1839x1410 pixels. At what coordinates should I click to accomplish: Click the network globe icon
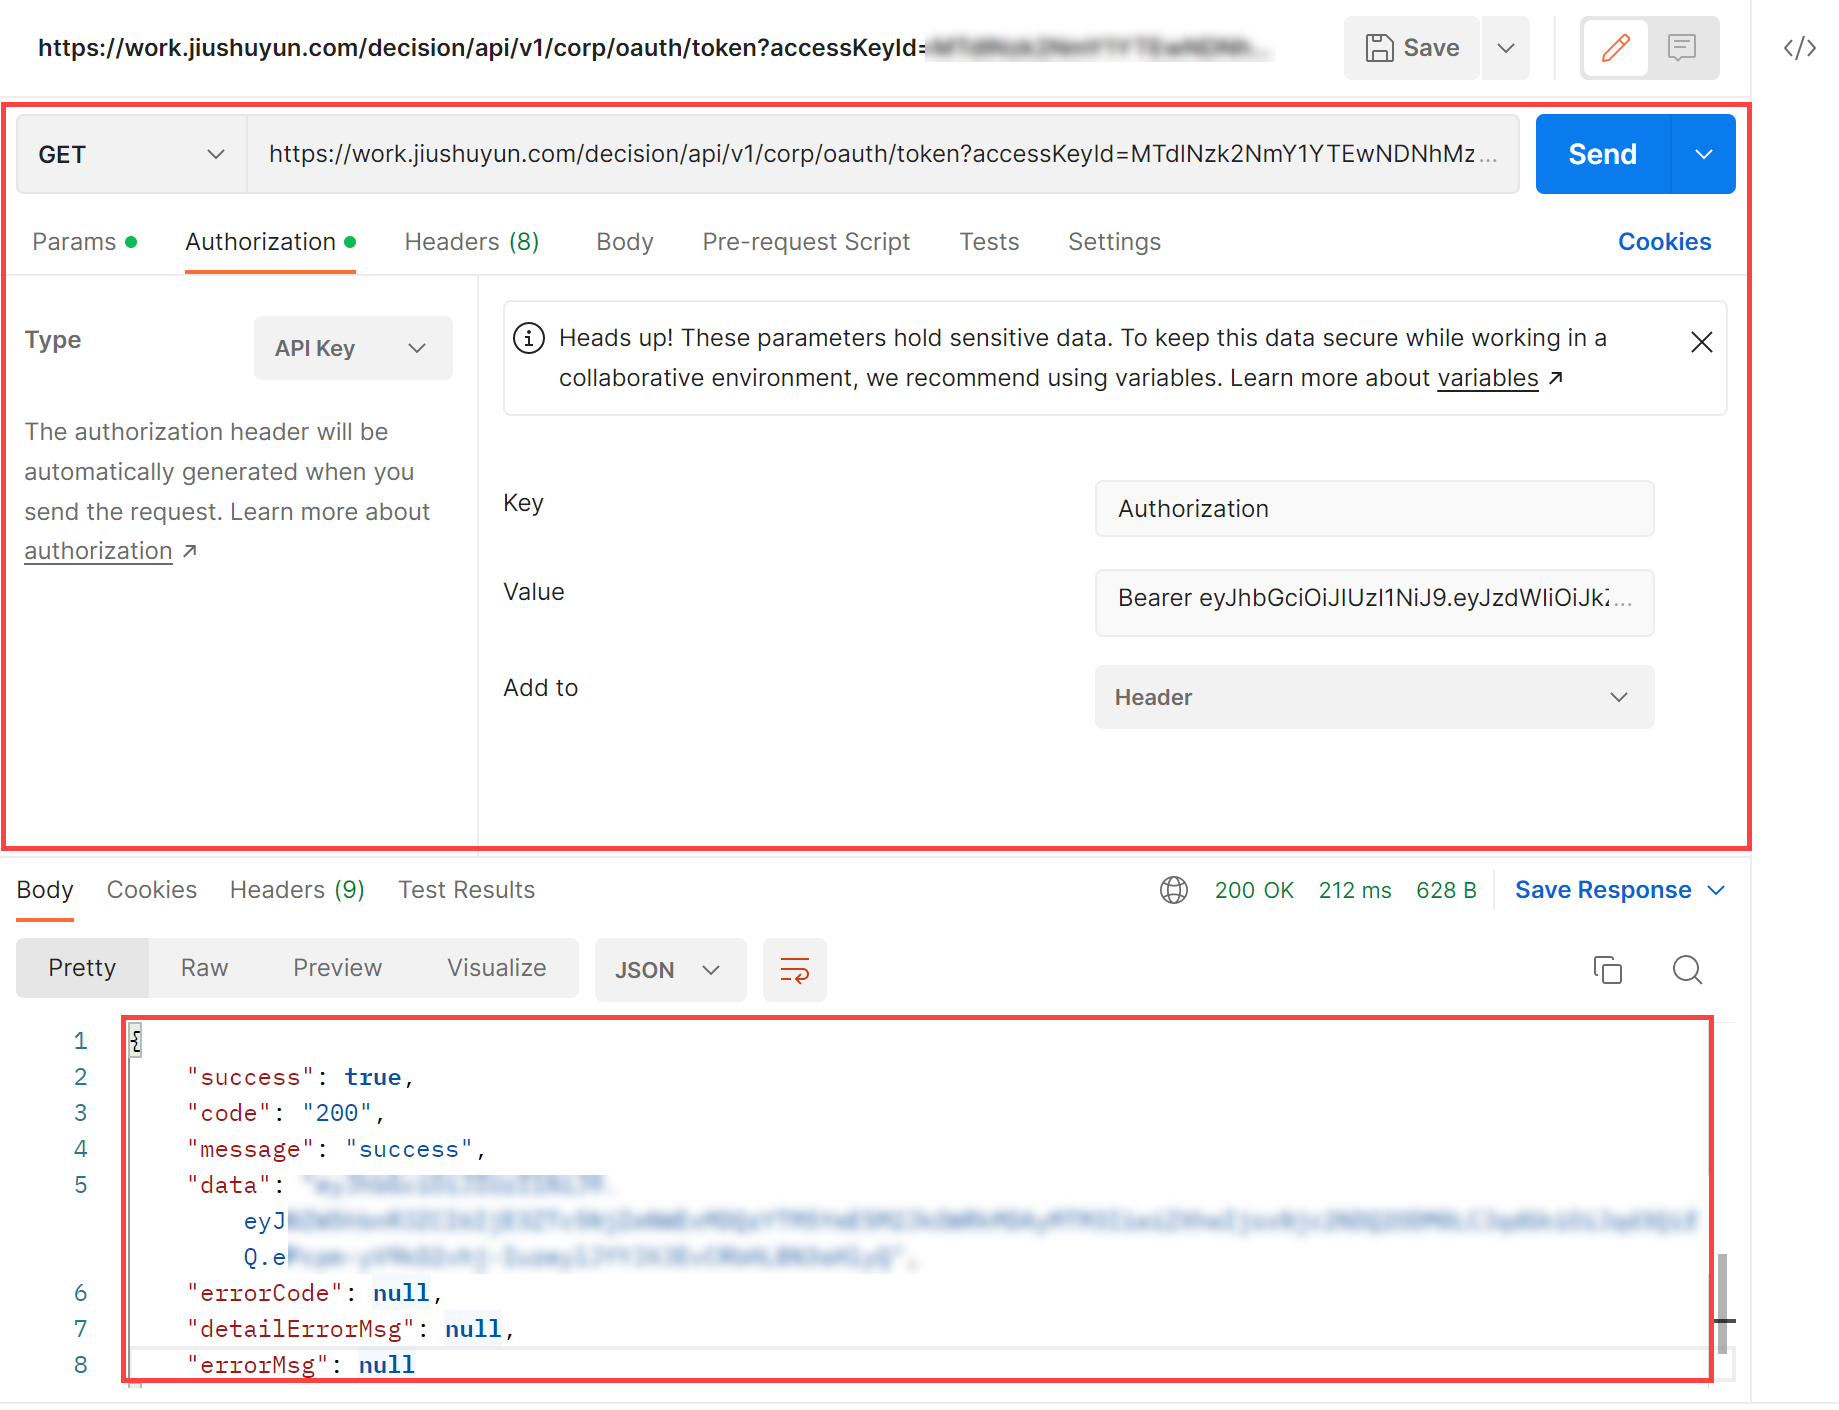point(1174,890)
